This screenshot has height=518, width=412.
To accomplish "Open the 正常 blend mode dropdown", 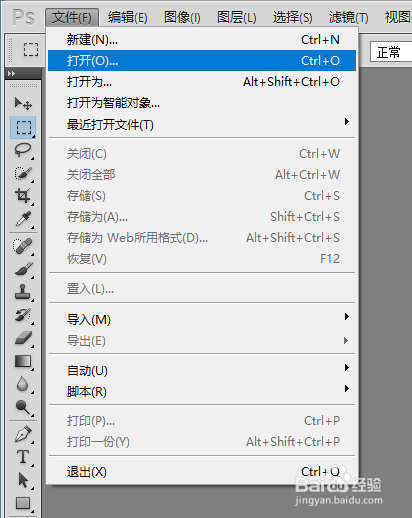I will 391,52.
